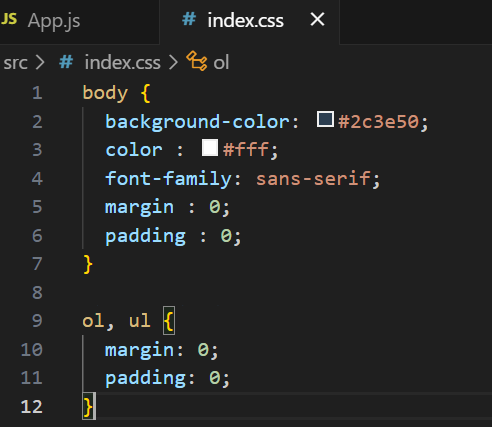
Task: Expand chevron after src in breadcrumb
Action: (x=40, y=62)
